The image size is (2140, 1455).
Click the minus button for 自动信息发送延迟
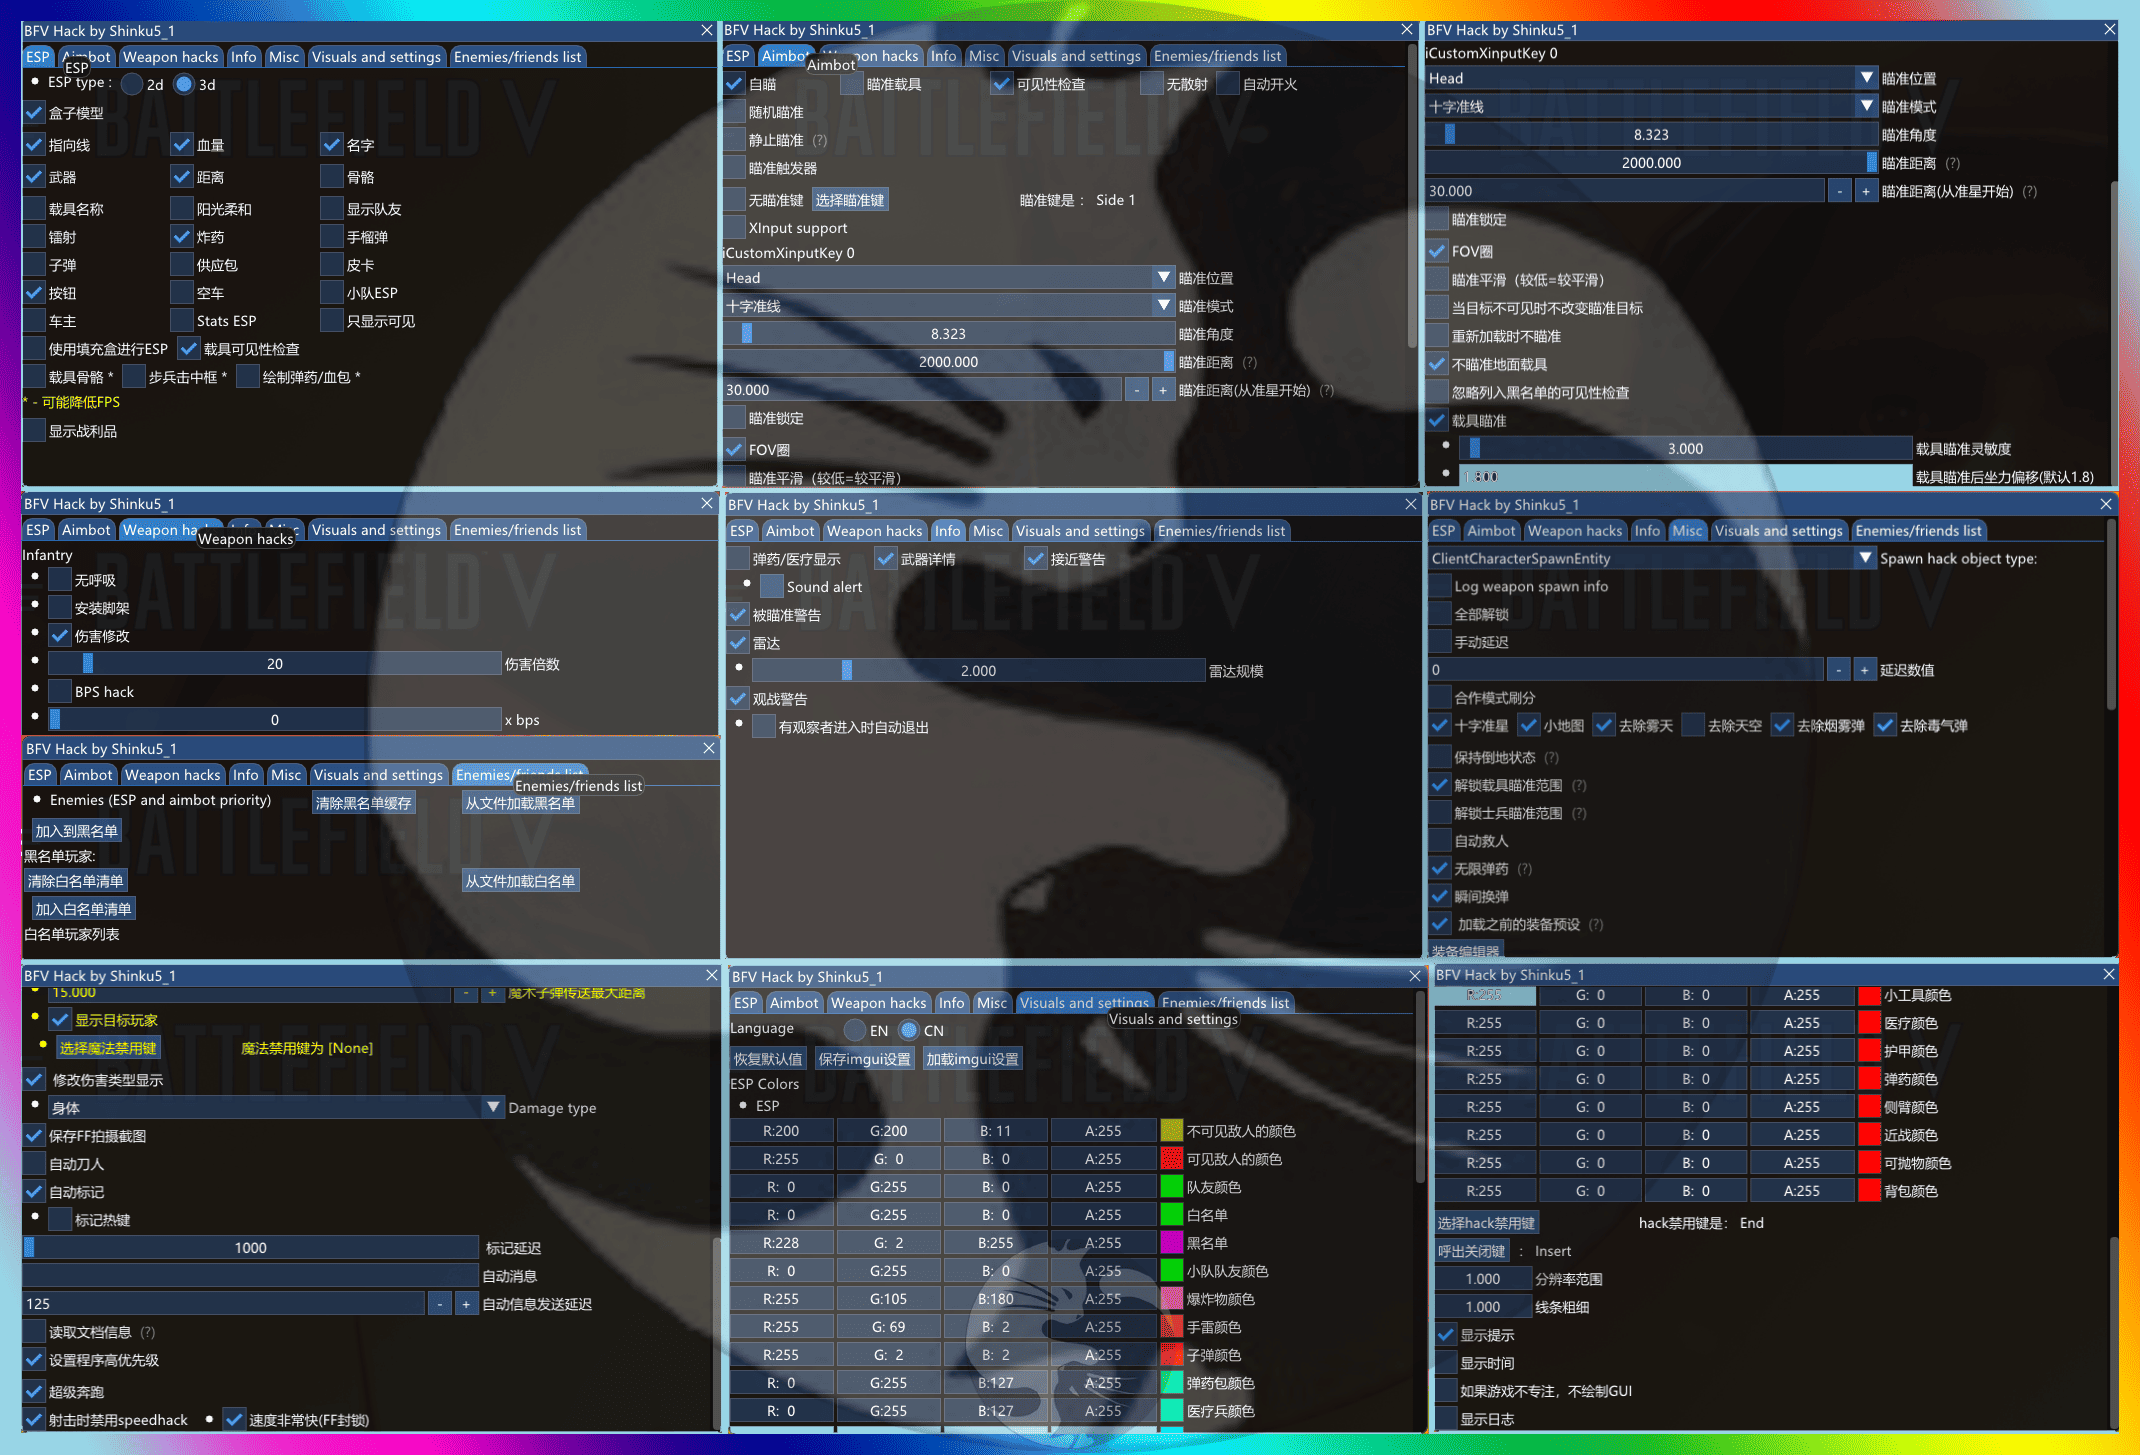(x=440, y=1304)
